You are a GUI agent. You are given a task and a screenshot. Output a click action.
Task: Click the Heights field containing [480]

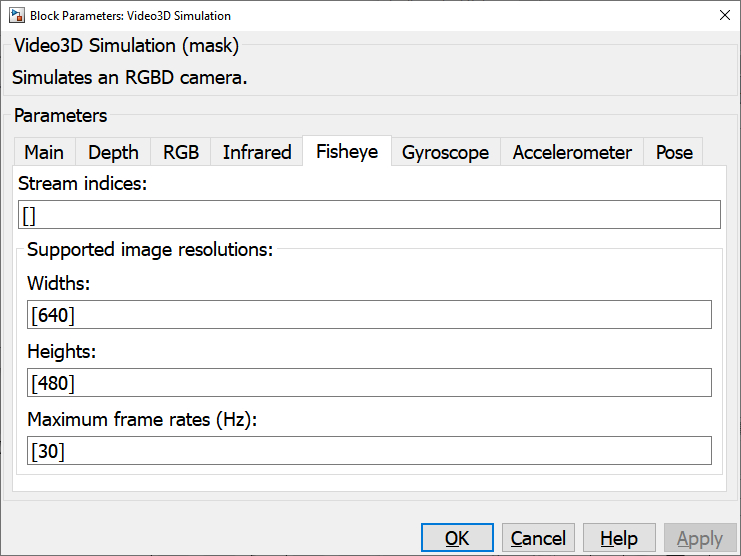pos(369,383)
